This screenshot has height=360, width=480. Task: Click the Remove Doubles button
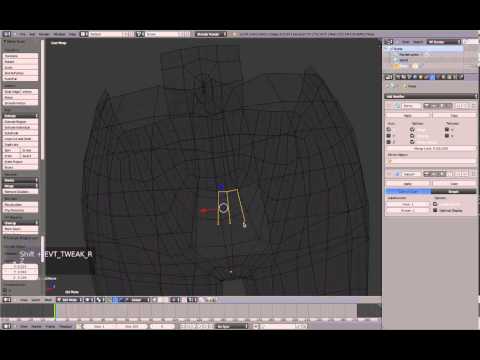[x=20, y=192]
